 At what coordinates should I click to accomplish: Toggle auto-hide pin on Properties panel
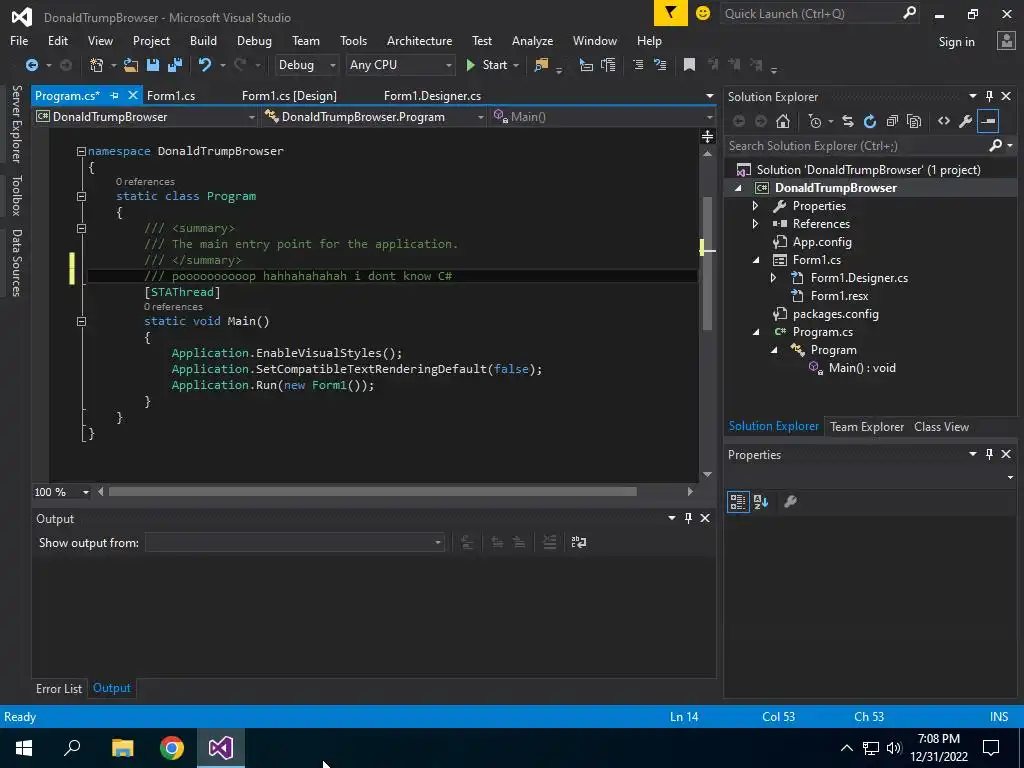click(989, 454)
